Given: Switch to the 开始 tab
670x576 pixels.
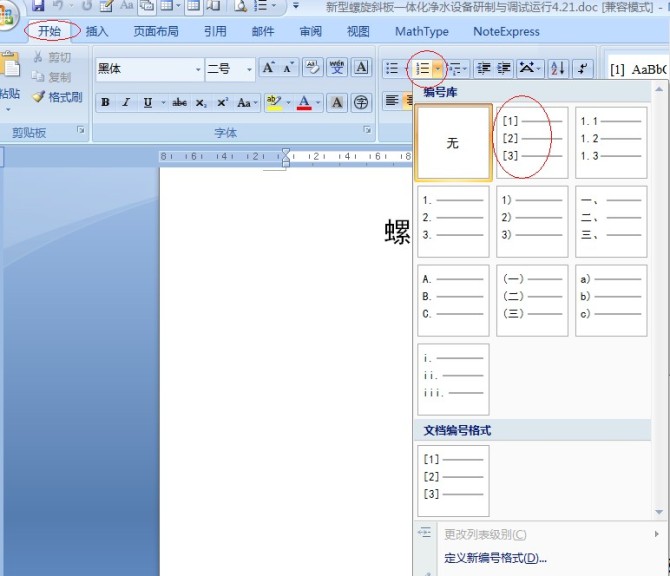Looking at the screenshot, I should (x=50, y=31).
